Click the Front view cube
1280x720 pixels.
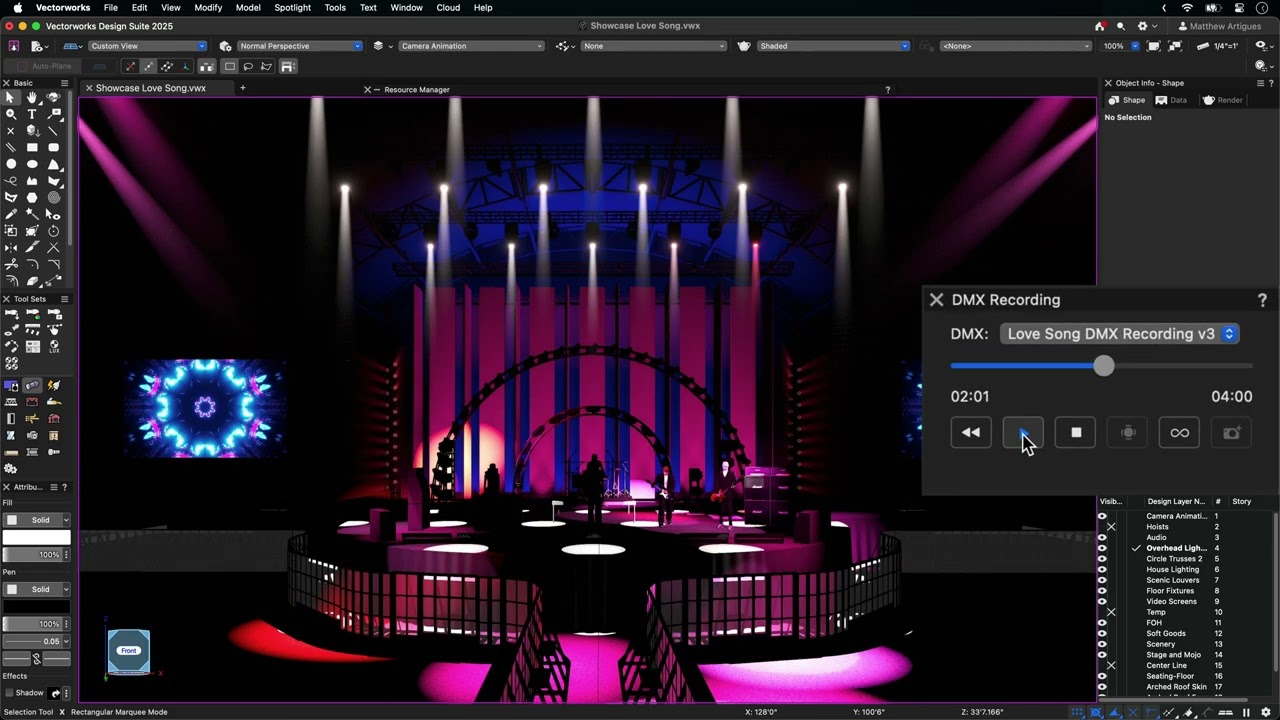coord(128,651)
